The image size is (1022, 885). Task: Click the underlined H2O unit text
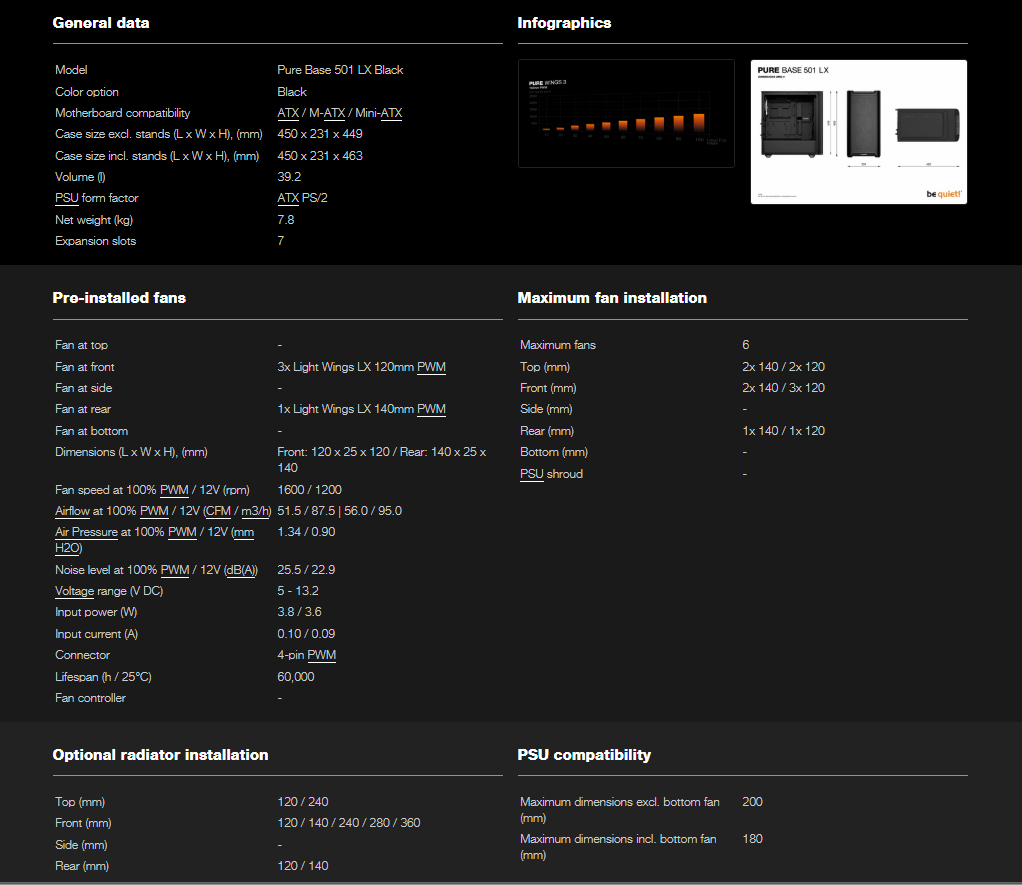pos(66,547)
